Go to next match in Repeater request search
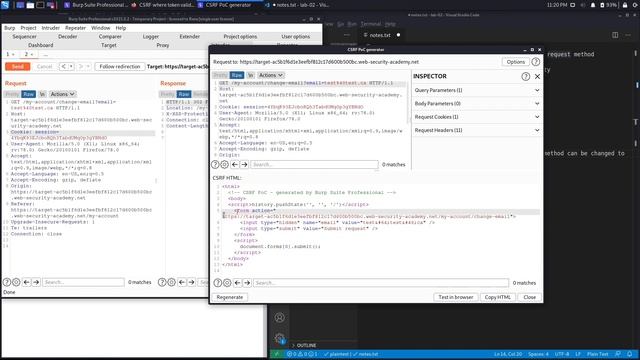Screen dimensions: 640x360 [36, 282]
